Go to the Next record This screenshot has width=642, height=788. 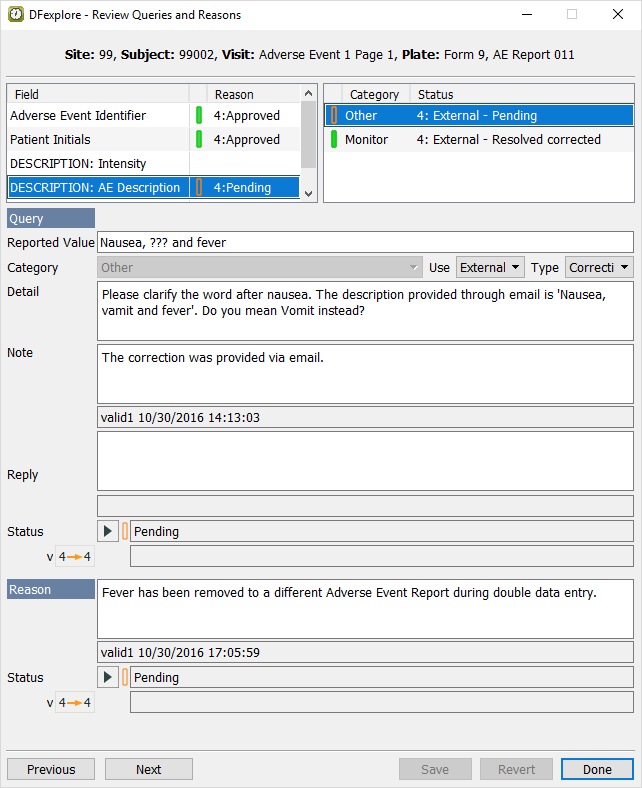[148, 769]
